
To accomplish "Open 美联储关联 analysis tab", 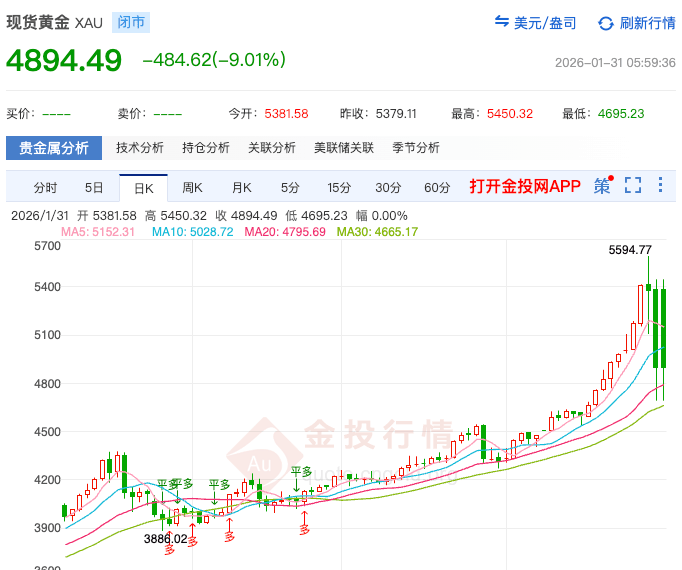I will point(344,148).
